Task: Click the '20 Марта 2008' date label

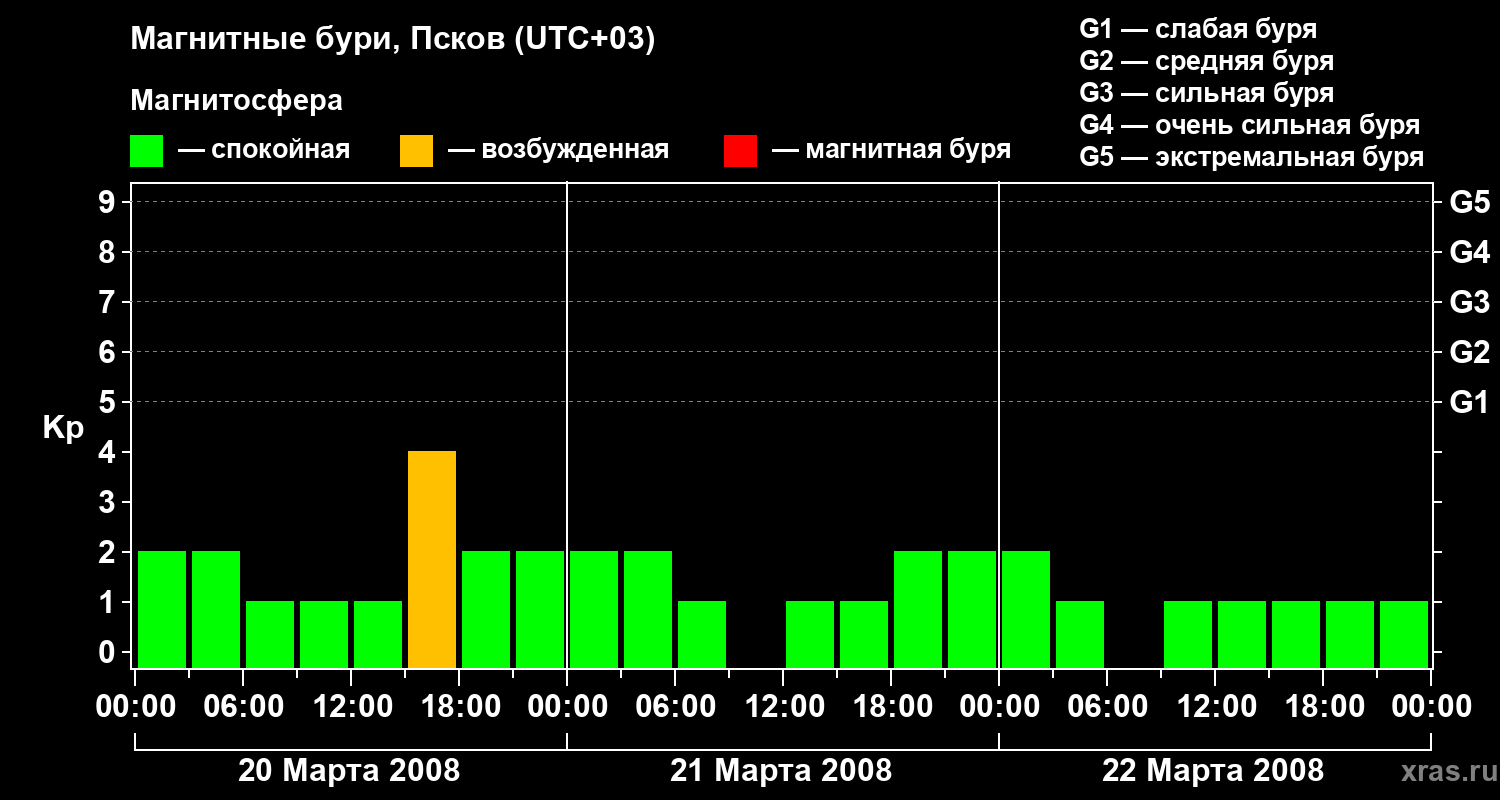Action: click(349, 771)
